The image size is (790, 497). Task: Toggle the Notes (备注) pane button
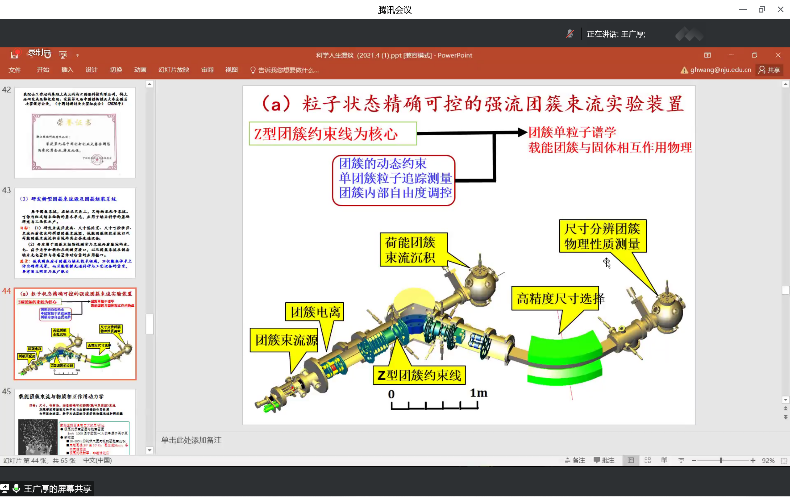[x=575, y=460]
